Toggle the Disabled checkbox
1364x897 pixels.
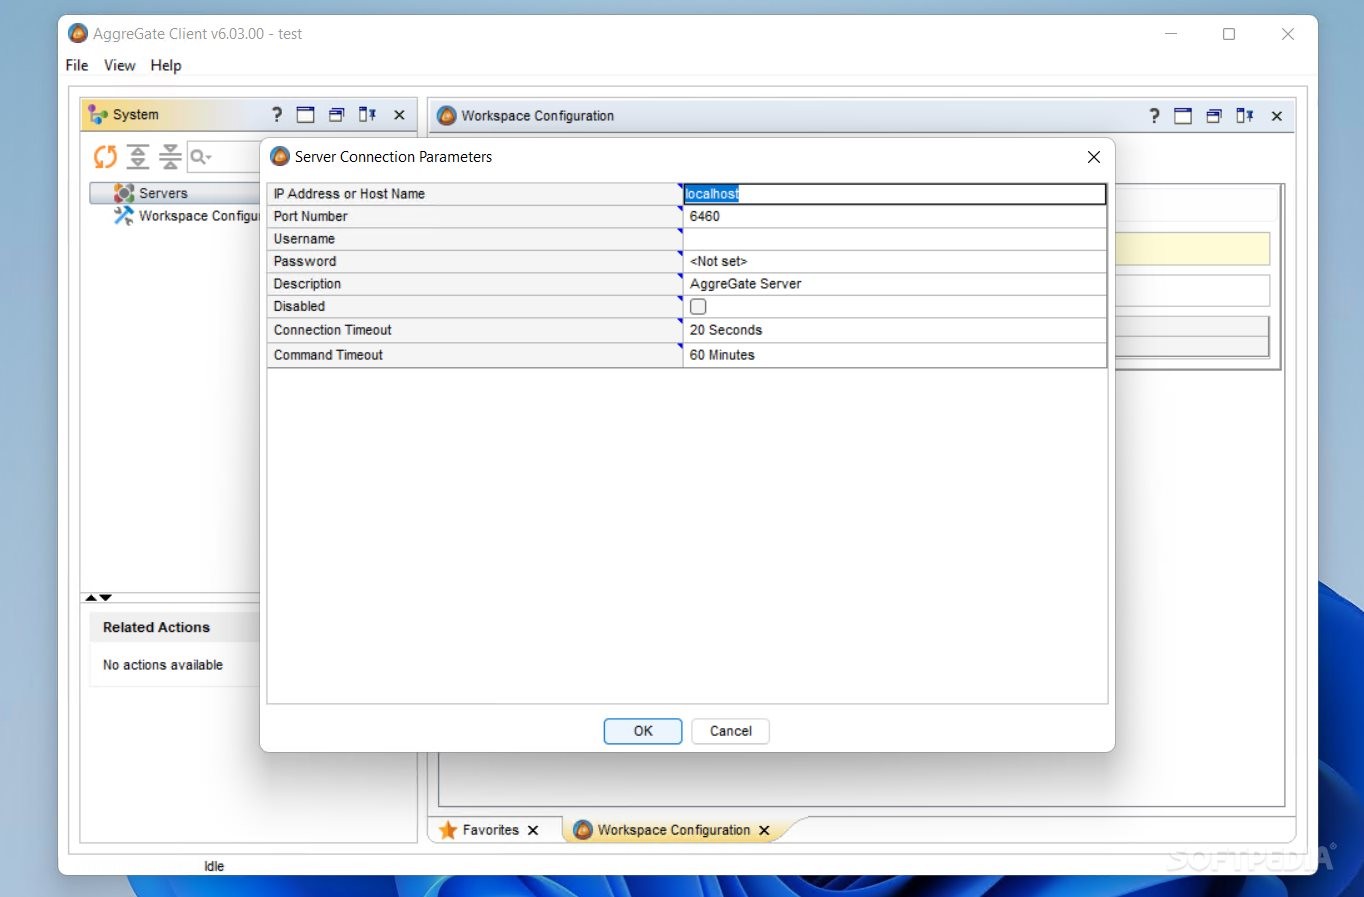point(698,307)
